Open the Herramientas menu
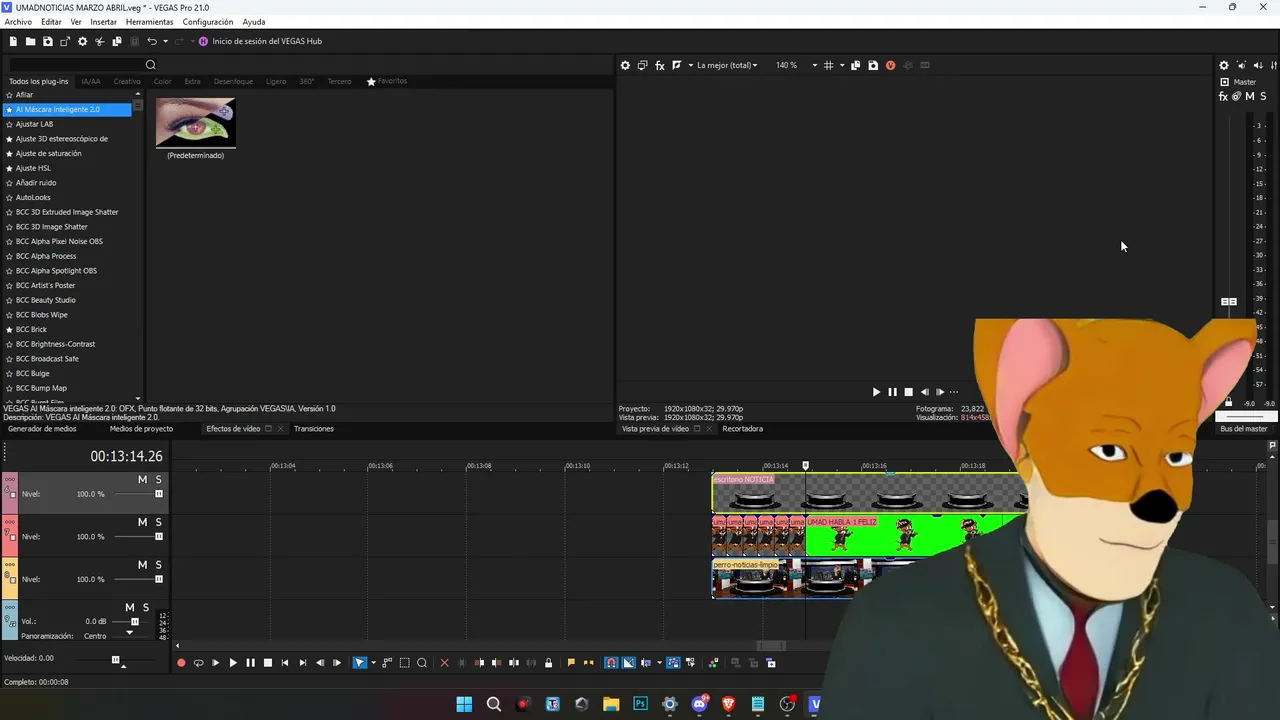This screenshot has height=720, width=1280. (149, 22)
